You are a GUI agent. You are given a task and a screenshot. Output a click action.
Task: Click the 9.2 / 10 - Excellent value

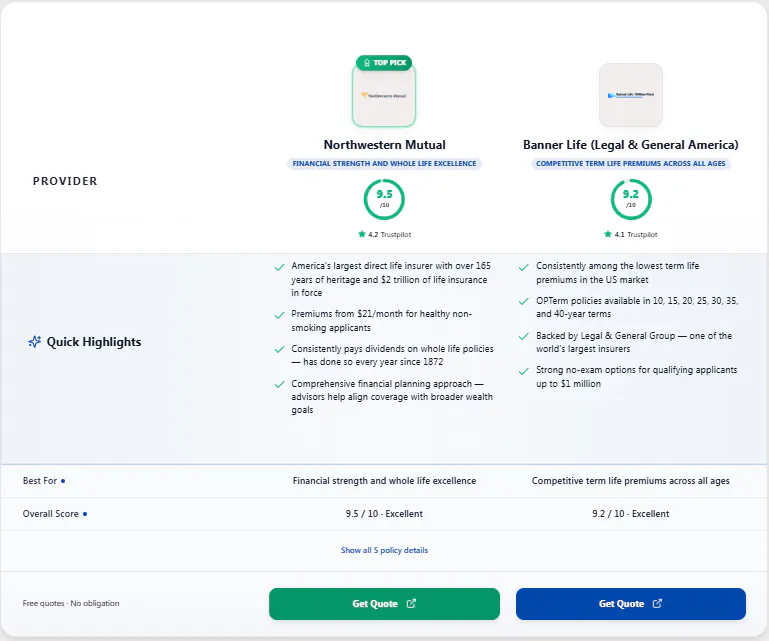[x=631, y=513]
